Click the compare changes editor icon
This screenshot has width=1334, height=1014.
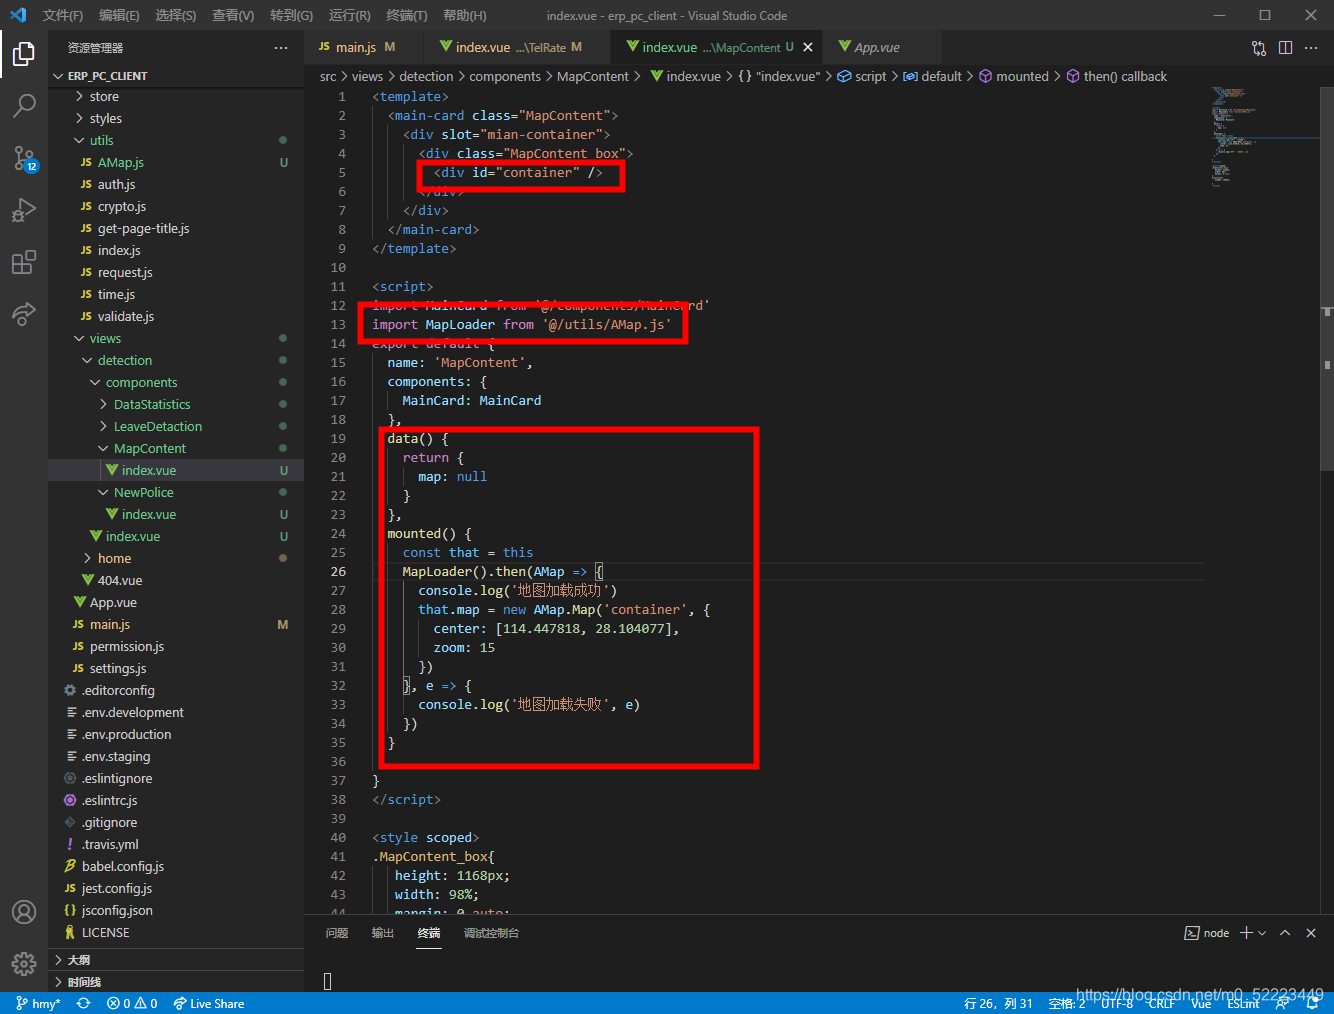[x=1259, y=48]
